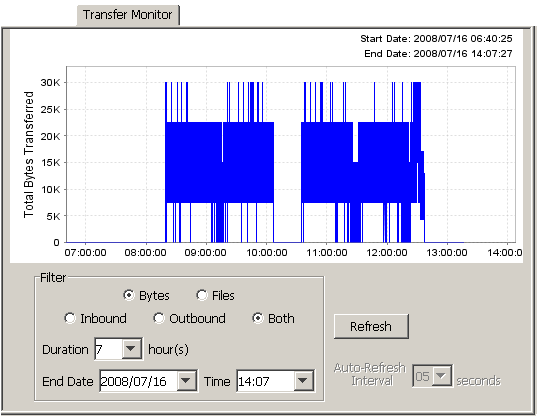Select the Bytes radio button
This screenshot has height=417, width=537.
coord(129,295)
